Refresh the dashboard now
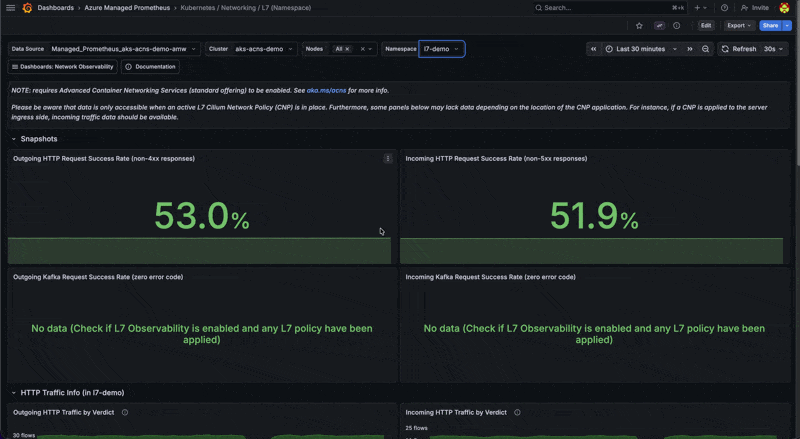This screenshot has width=800, height=439. point(739,49)
